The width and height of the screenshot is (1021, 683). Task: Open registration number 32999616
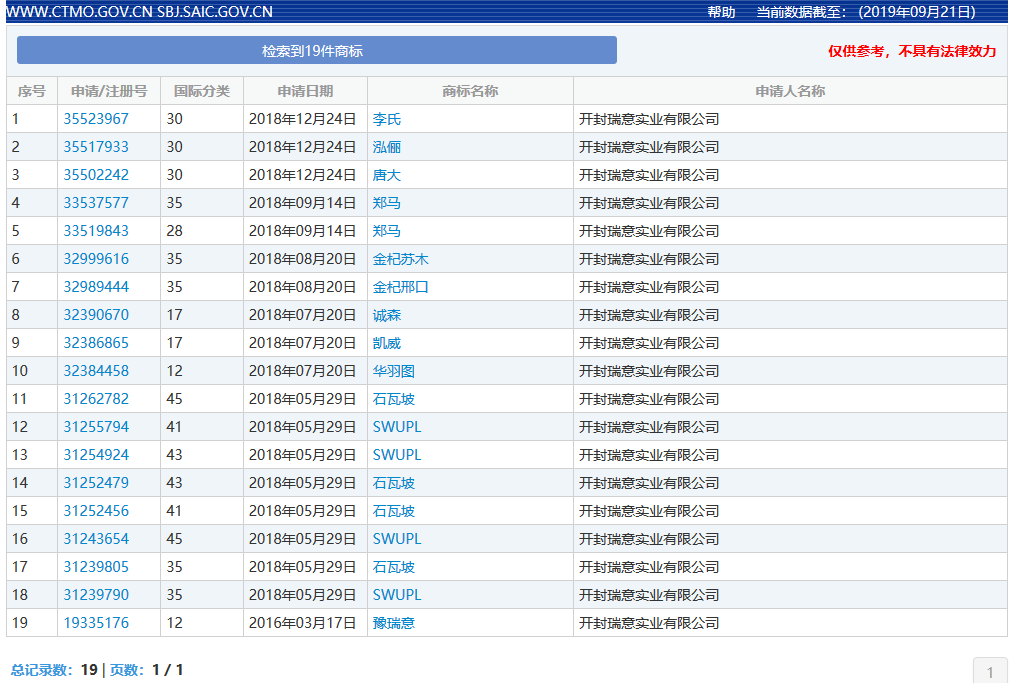pyautogui.click(x=96, y=259)
